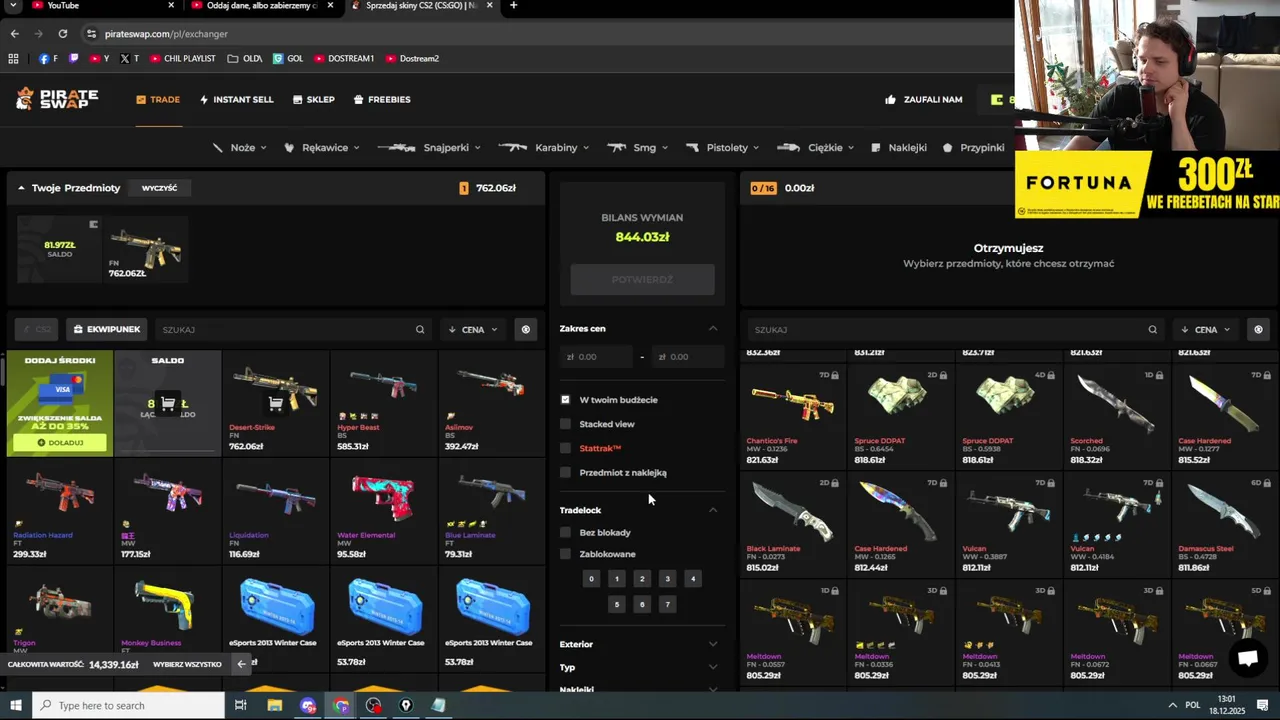This screenshot has width=1280, height=720.
Task: Enable the Przedmiot z naklejką checkbox
Action: coord(565,472)
